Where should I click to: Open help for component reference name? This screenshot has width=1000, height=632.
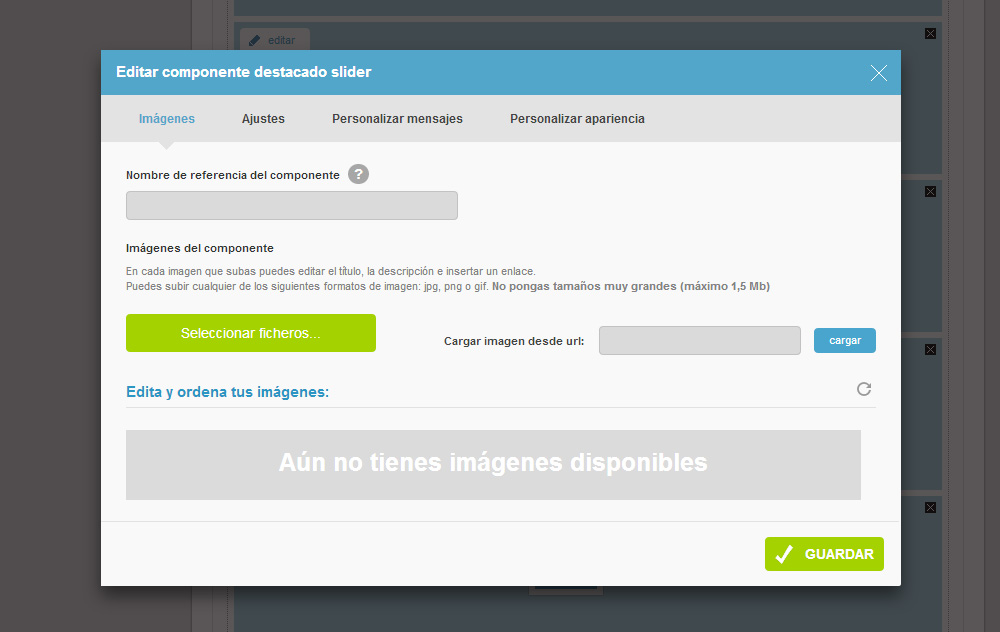point(358,174)
